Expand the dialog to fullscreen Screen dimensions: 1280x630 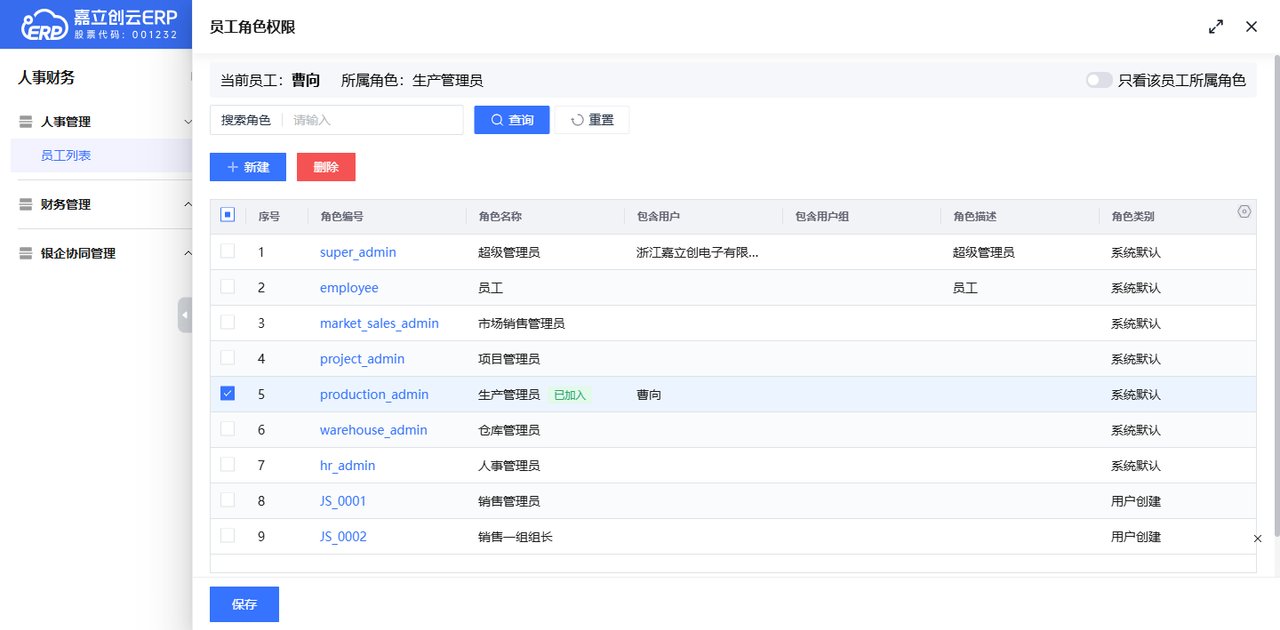pos(1216,27)
